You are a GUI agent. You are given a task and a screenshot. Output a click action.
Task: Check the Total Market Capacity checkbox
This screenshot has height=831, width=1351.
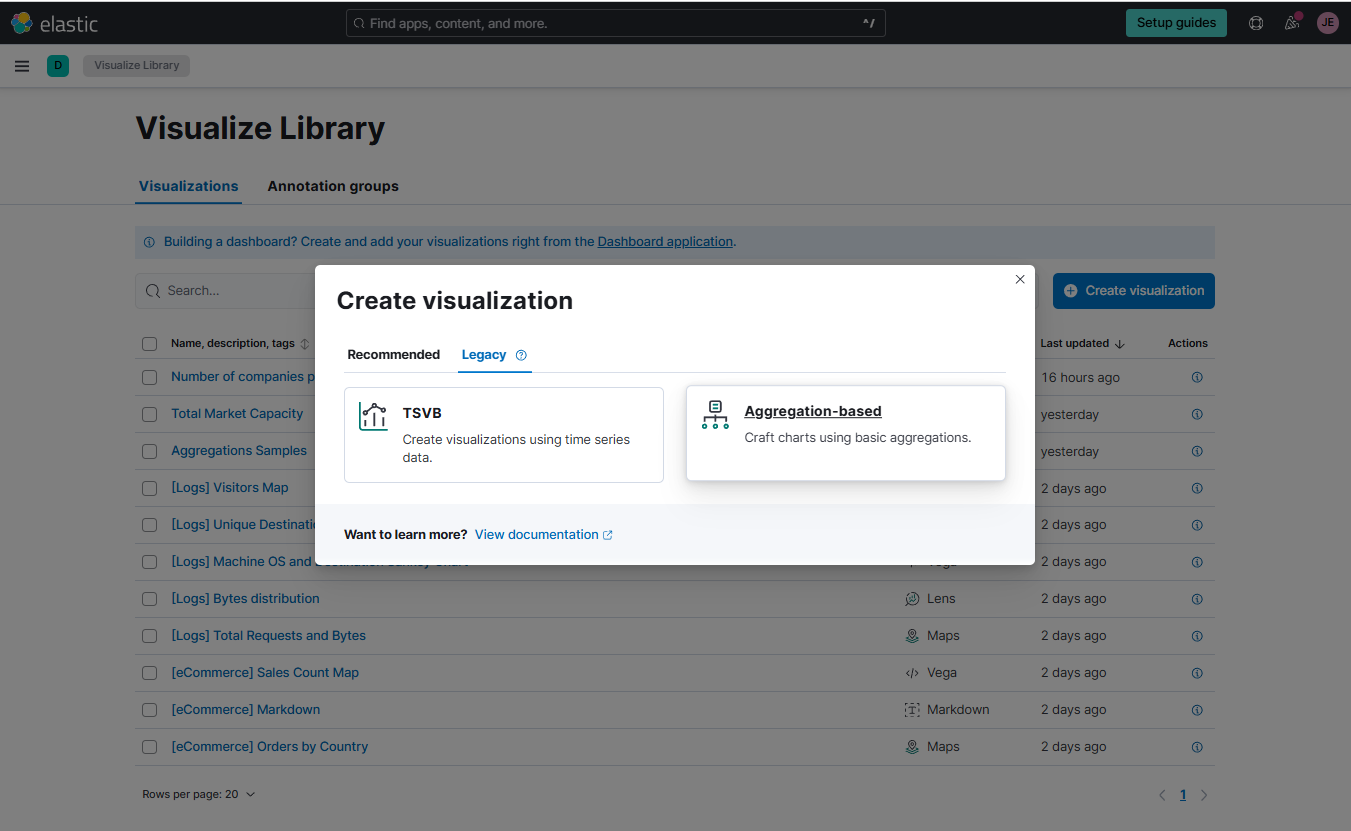pyautogui.click(x=149, y=414)
